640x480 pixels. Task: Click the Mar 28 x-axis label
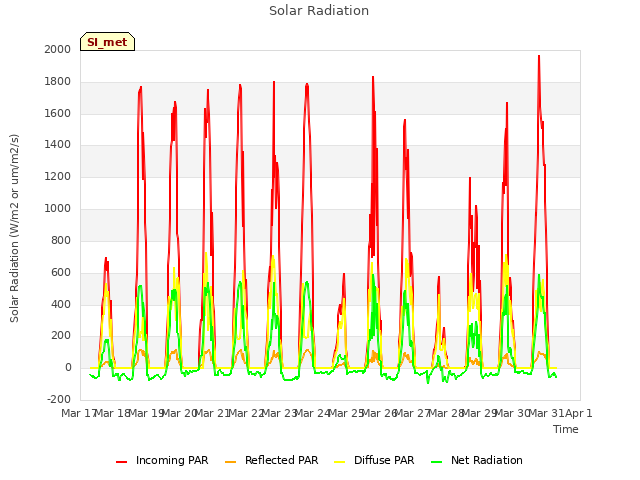click(x=445, y=413)
